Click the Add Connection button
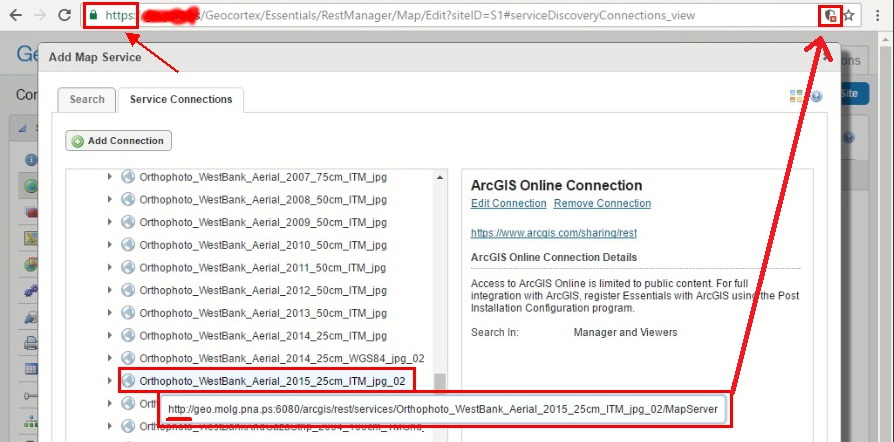 [119, 141]
